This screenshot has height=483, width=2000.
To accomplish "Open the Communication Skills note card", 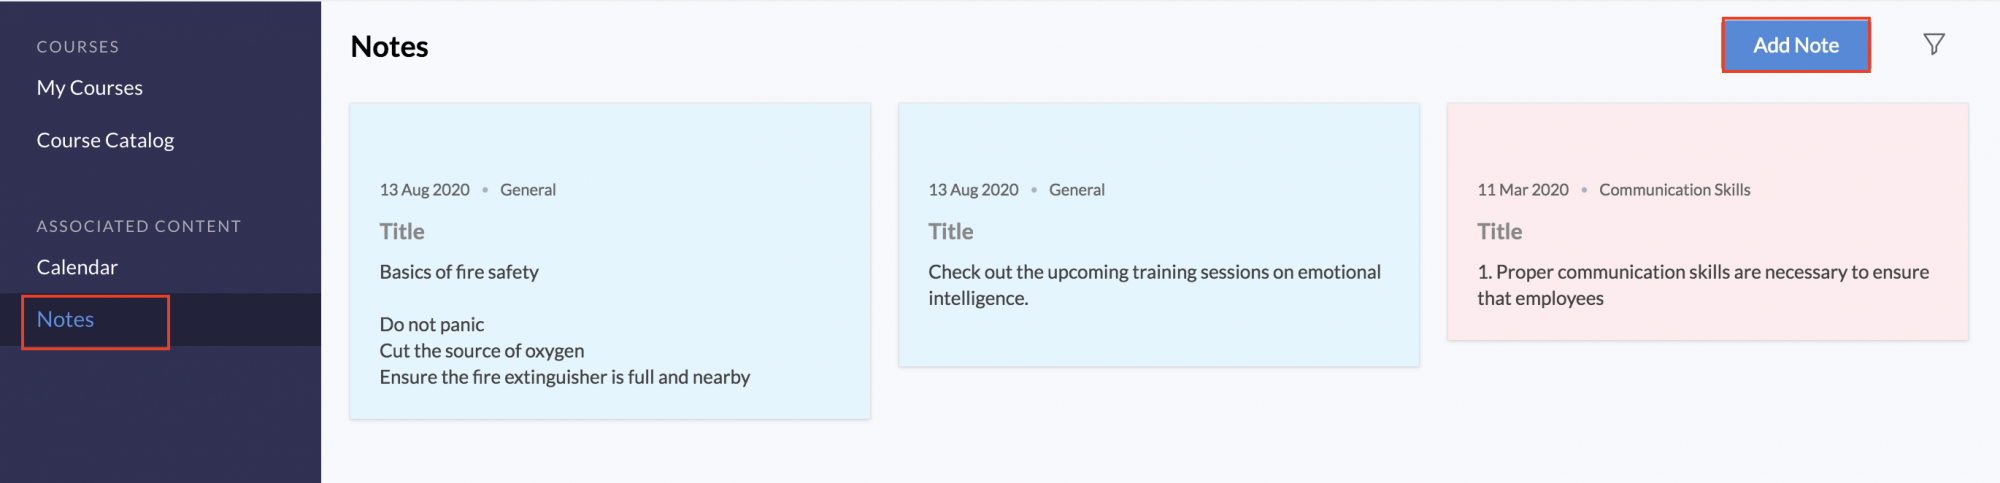I will point(1708,222).
